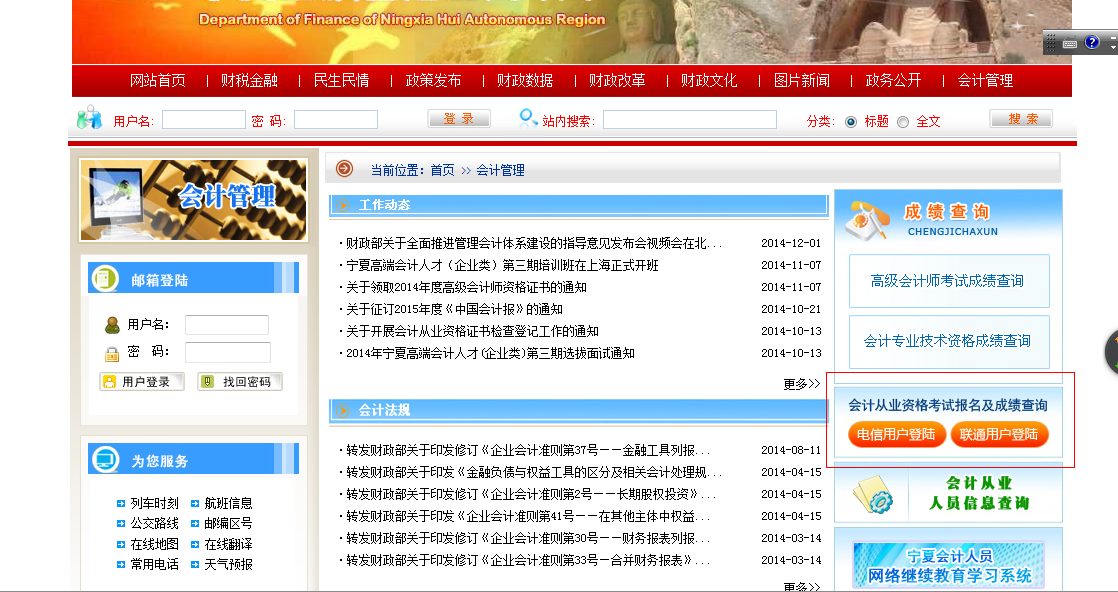1118x592 pixels.
Task: Focus the 站内搜索 input field
Action: point(689,120)
